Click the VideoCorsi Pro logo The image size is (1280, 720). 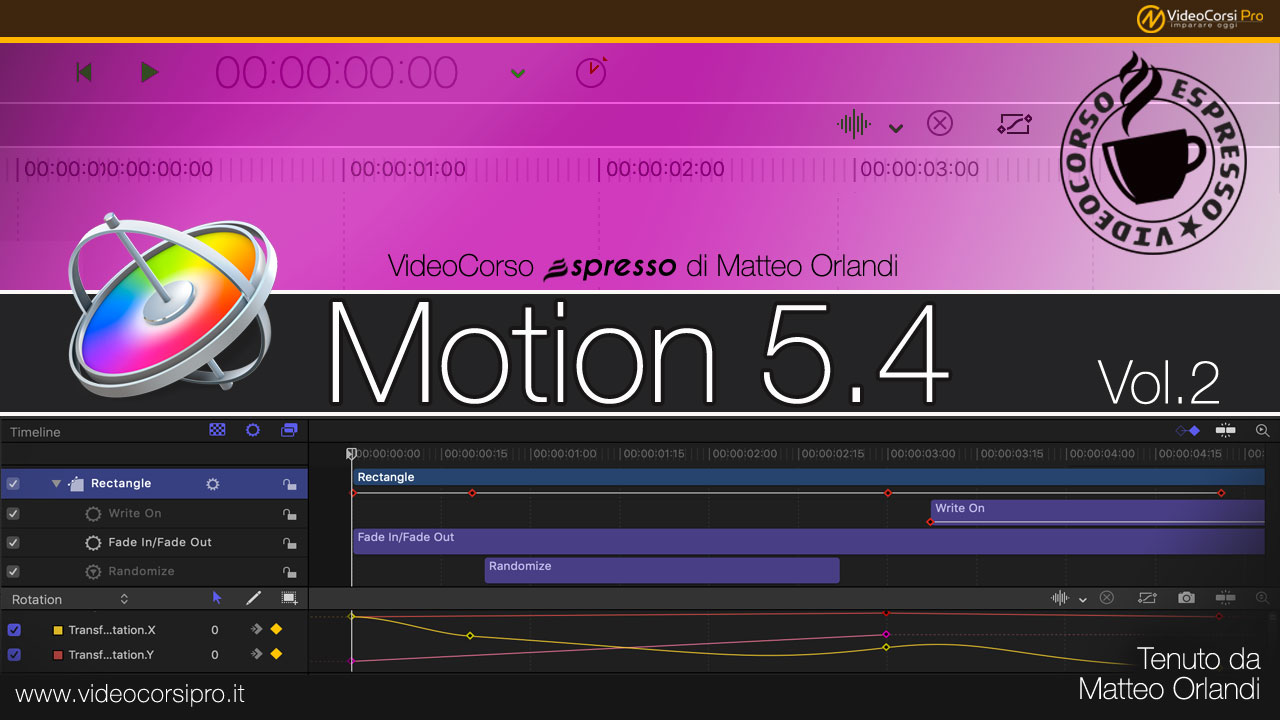tap(1200, 19)
